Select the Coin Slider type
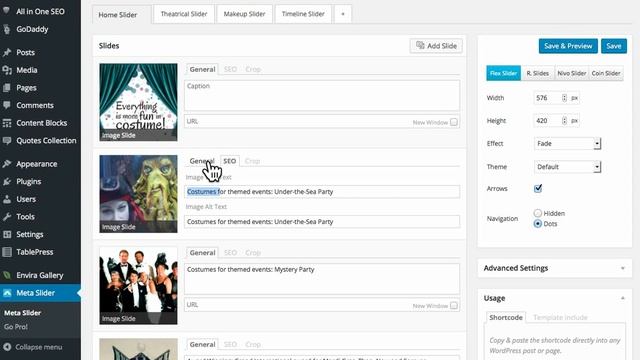The height and width of the screenshot is (360, 640). tap(606, 73)
